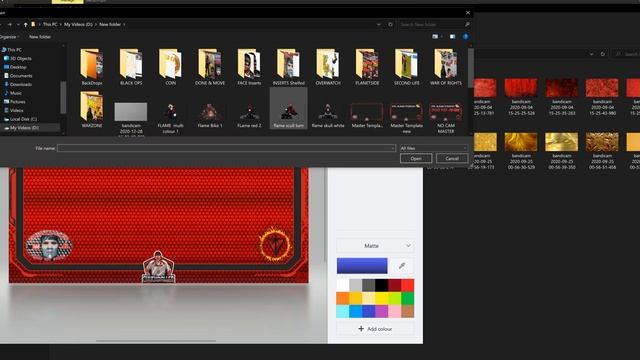Expand address dropdown in background Explorer window
Image resolution: width=640 pixels, height=360 pixels.
[591, 54]
